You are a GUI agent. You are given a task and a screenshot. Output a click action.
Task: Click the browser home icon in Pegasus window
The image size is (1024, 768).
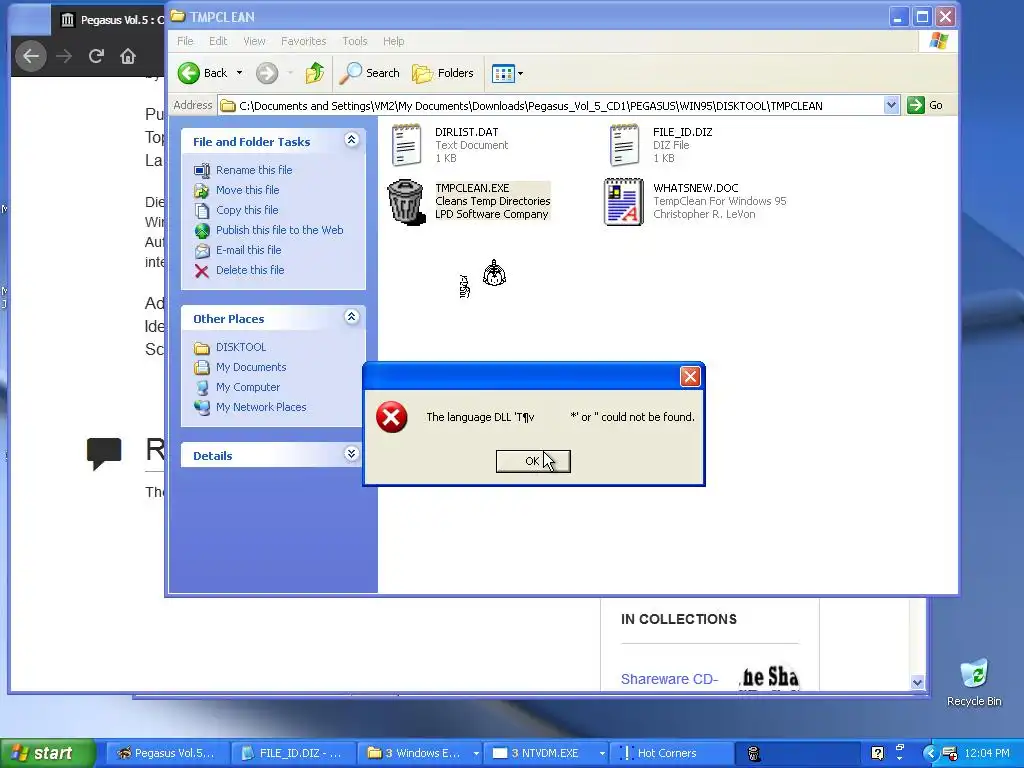pyautogui.click(x=128, y=56)
